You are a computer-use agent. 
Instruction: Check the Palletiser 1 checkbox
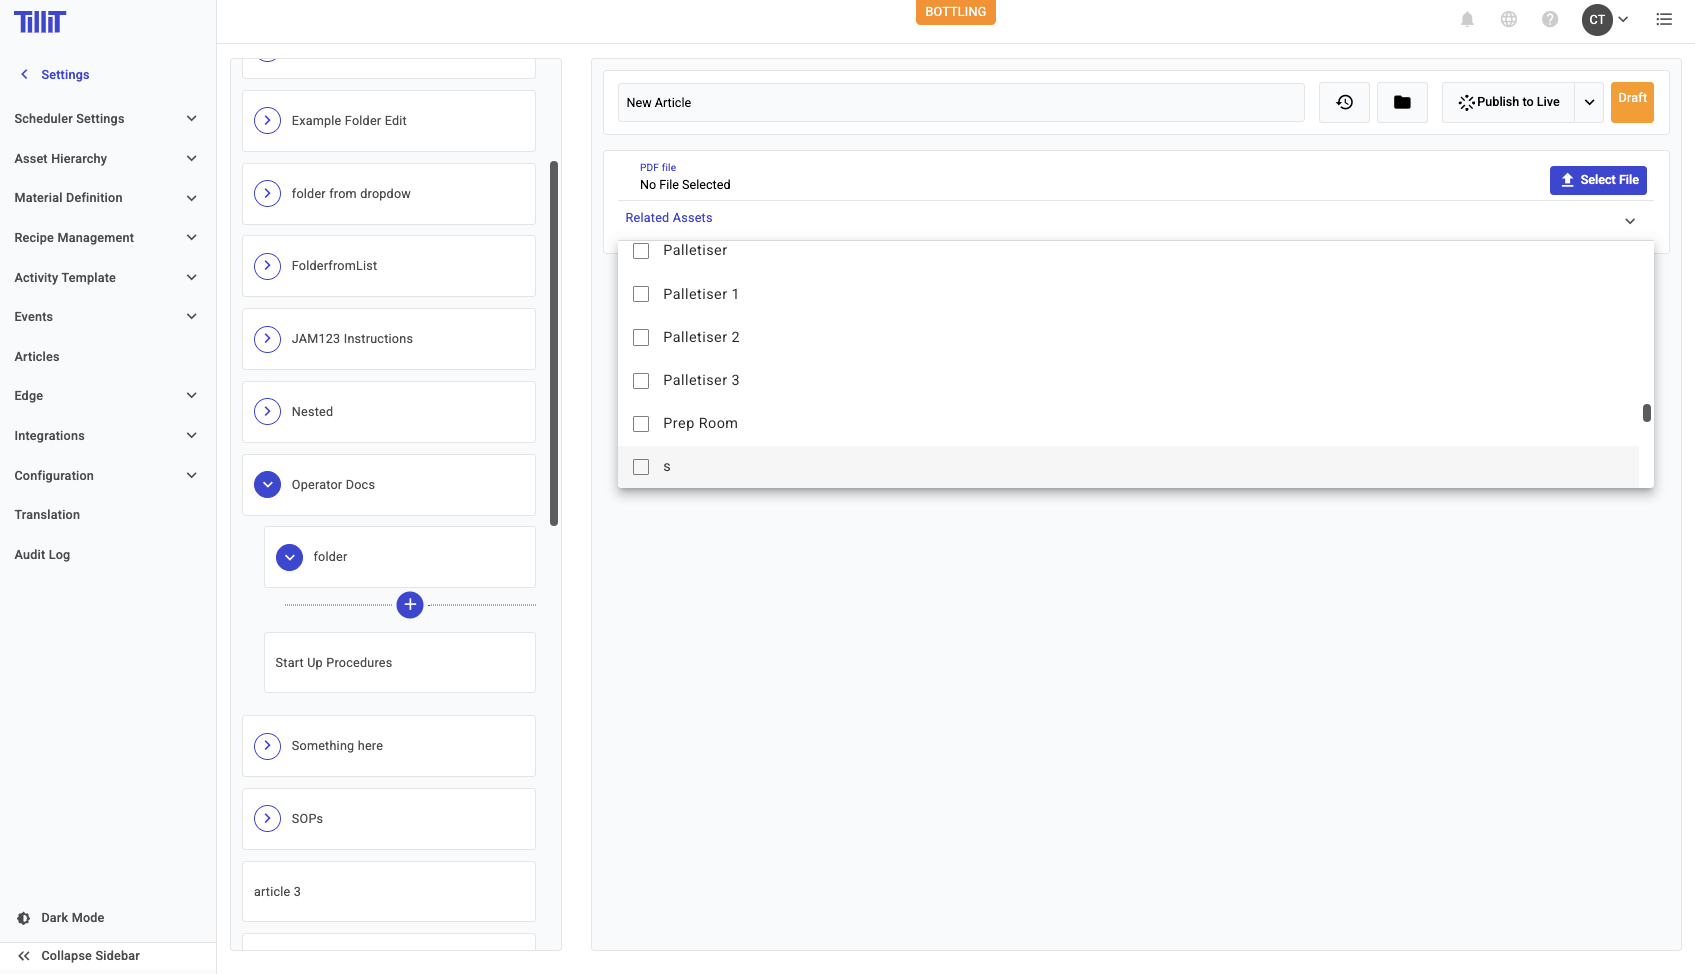click(641, 294)
